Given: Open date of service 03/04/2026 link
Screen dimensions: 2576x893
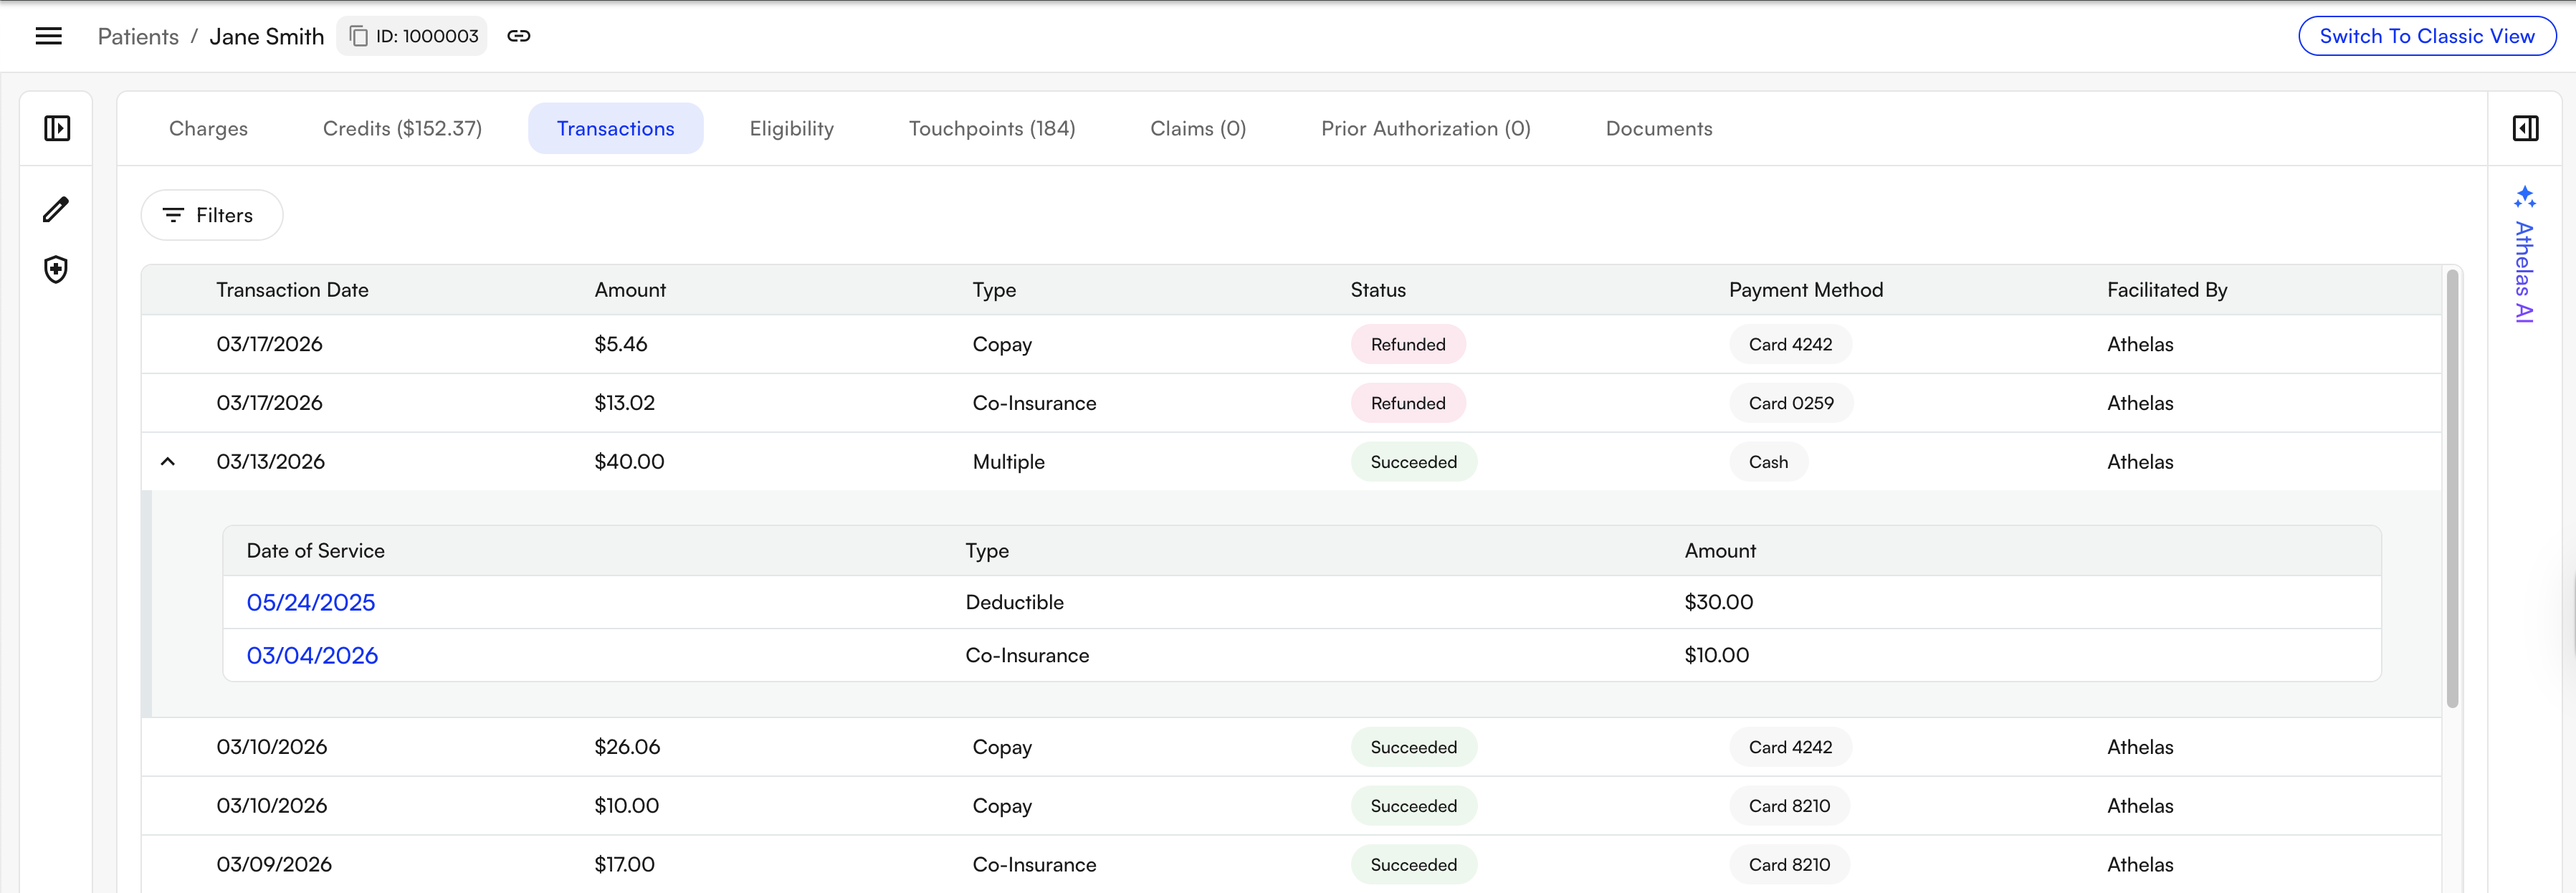Looking at the screenshot, I should click(312, 655).
